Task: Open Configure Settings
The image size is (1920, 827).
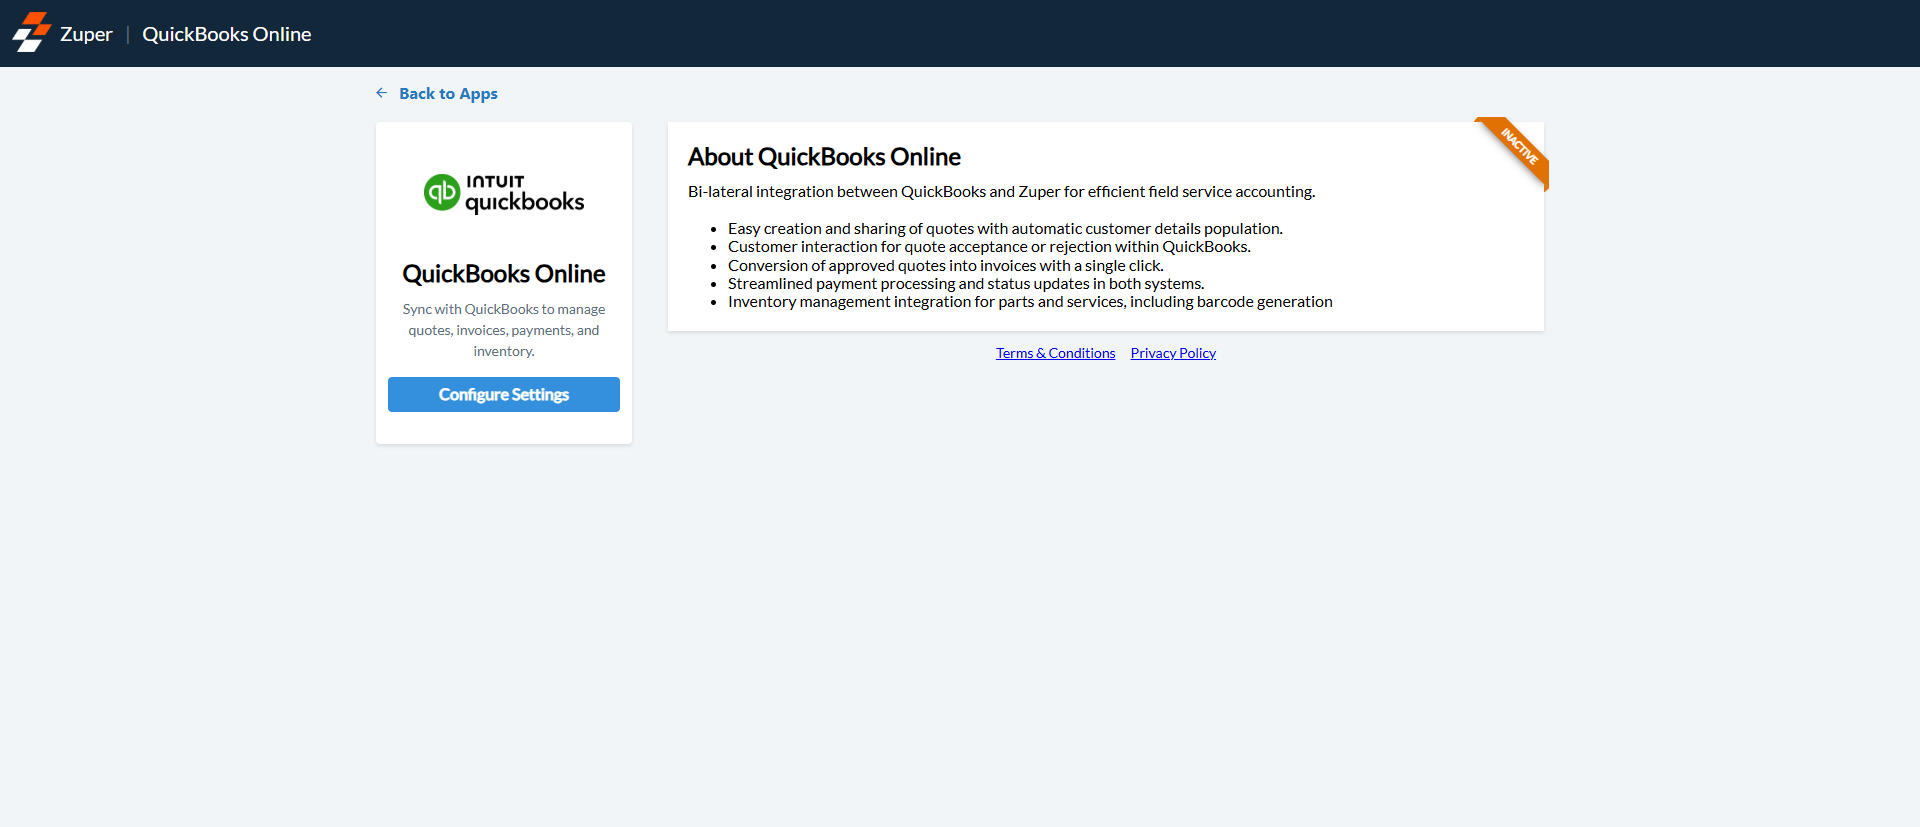Action: point(504,394)
